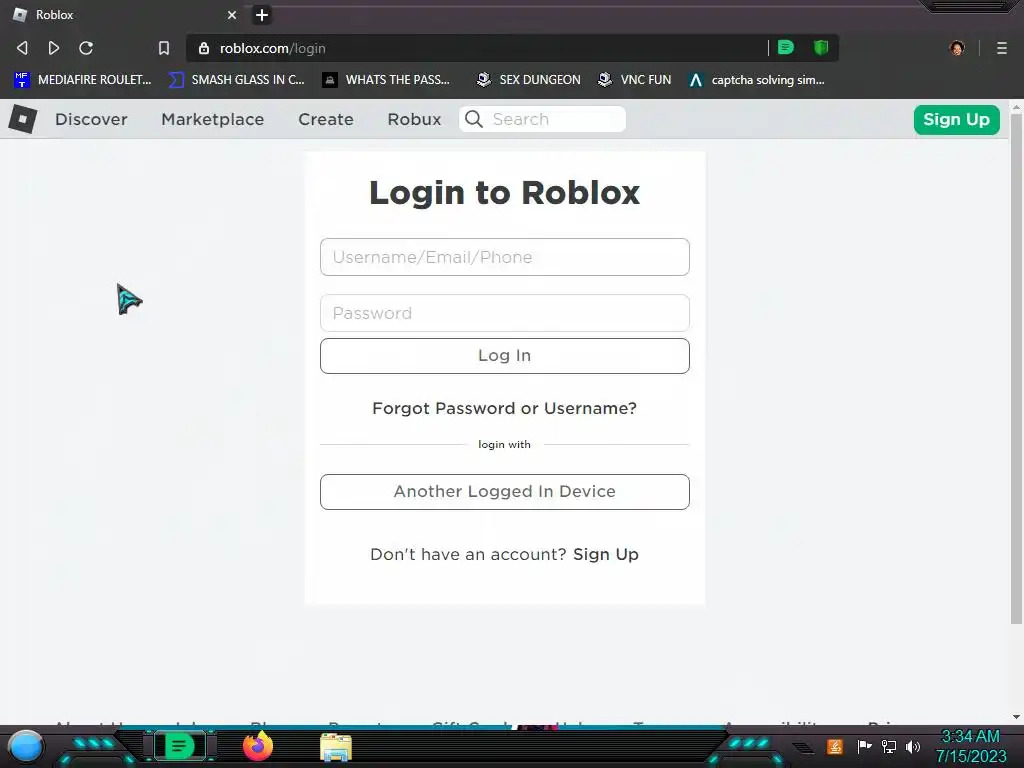The image size is (1024, 768).
Task: Choose Another Logged In Device login
Action: click(504, 492)
